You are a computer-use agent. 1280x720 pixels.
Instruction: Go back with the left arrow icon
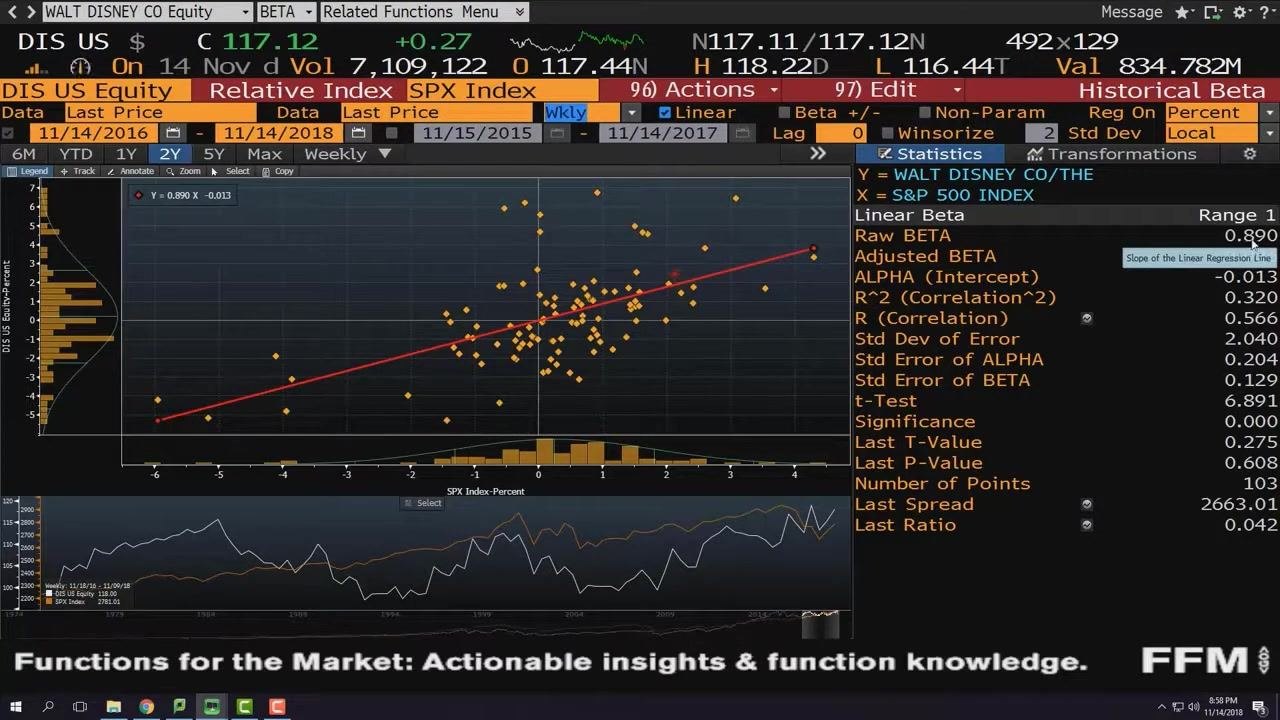pos(11,12)
